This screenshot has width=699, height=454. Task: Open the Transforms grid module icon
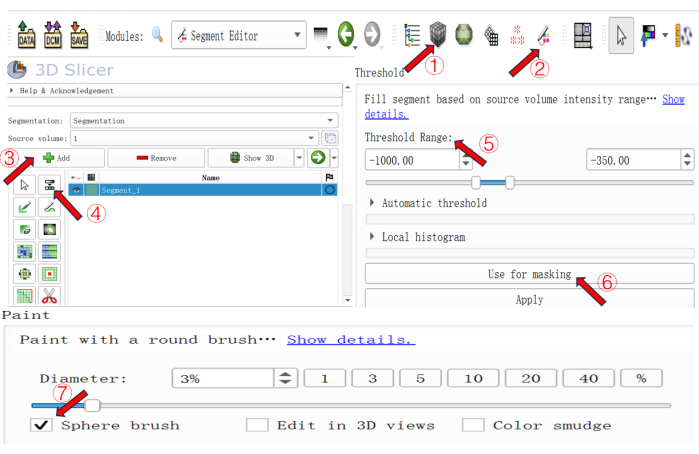490,35
